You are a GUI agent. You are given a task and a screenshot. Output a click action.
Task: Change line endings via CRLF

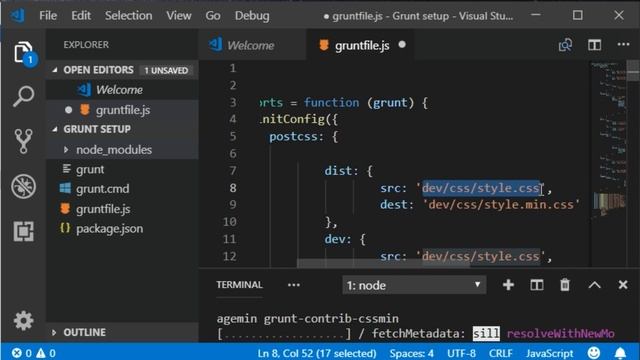pyautogui.click(x=500, y=353)
